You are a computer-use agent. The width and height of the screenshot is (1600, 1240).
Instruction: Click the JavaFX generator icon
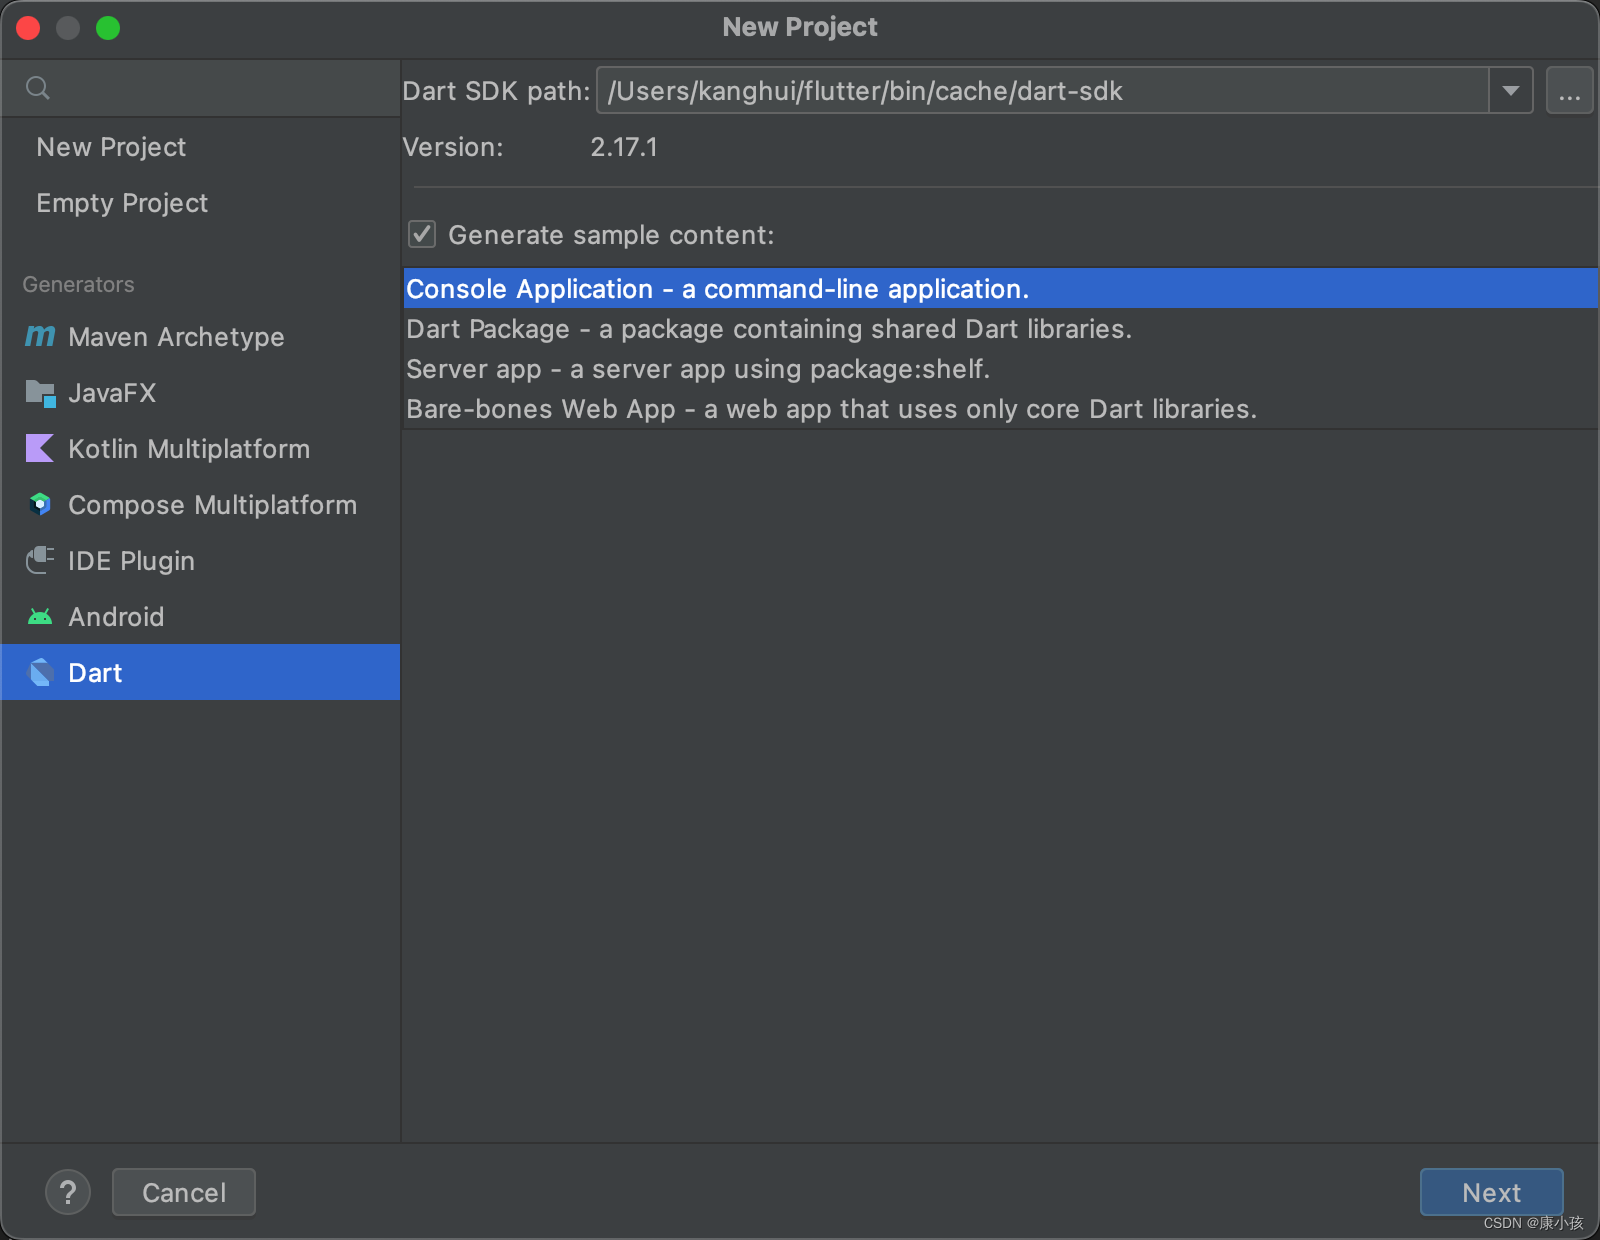[39, 393]
